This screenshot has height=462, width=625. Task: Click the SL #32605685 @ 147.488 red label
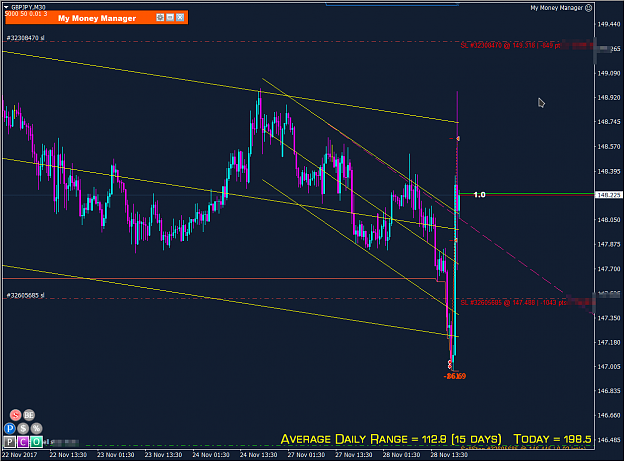click(x=513, y=303)
